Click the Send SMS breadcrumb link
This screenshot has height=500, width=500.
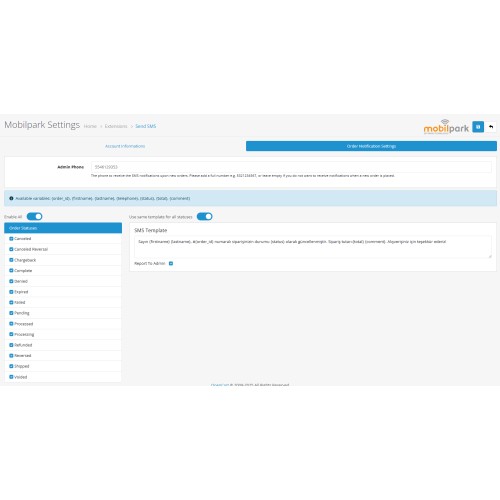(146, 126)
